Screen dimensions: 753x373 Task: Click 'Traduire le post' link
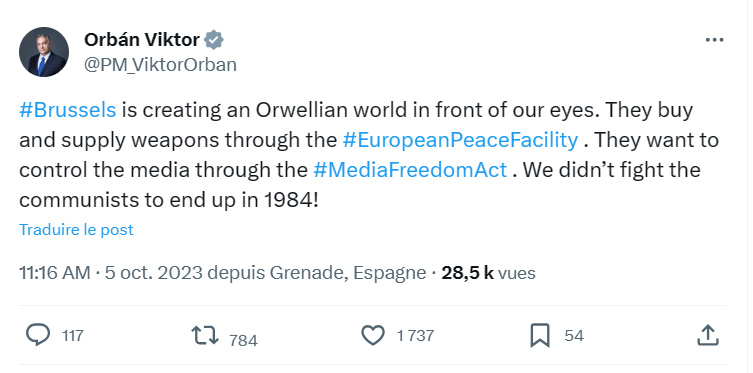pos(76,229)
